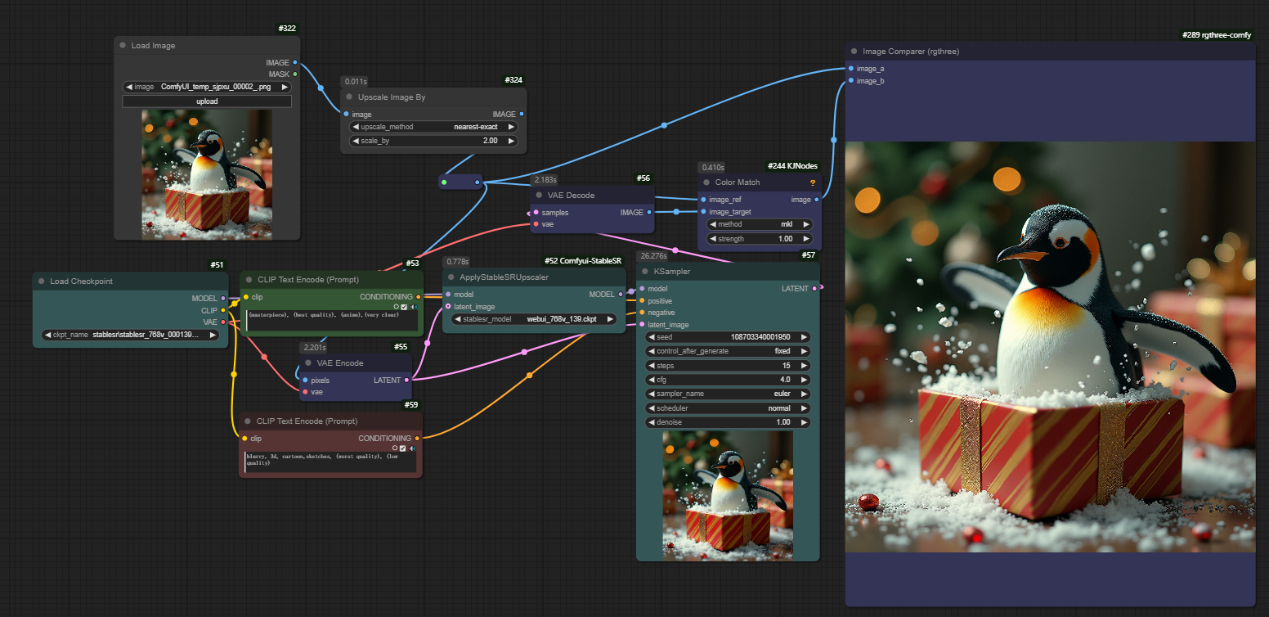The height and width of the screenshot is (617, 1269).
Task: Click the LATENT output port of VAE Encode
Action: click(408, 380)
